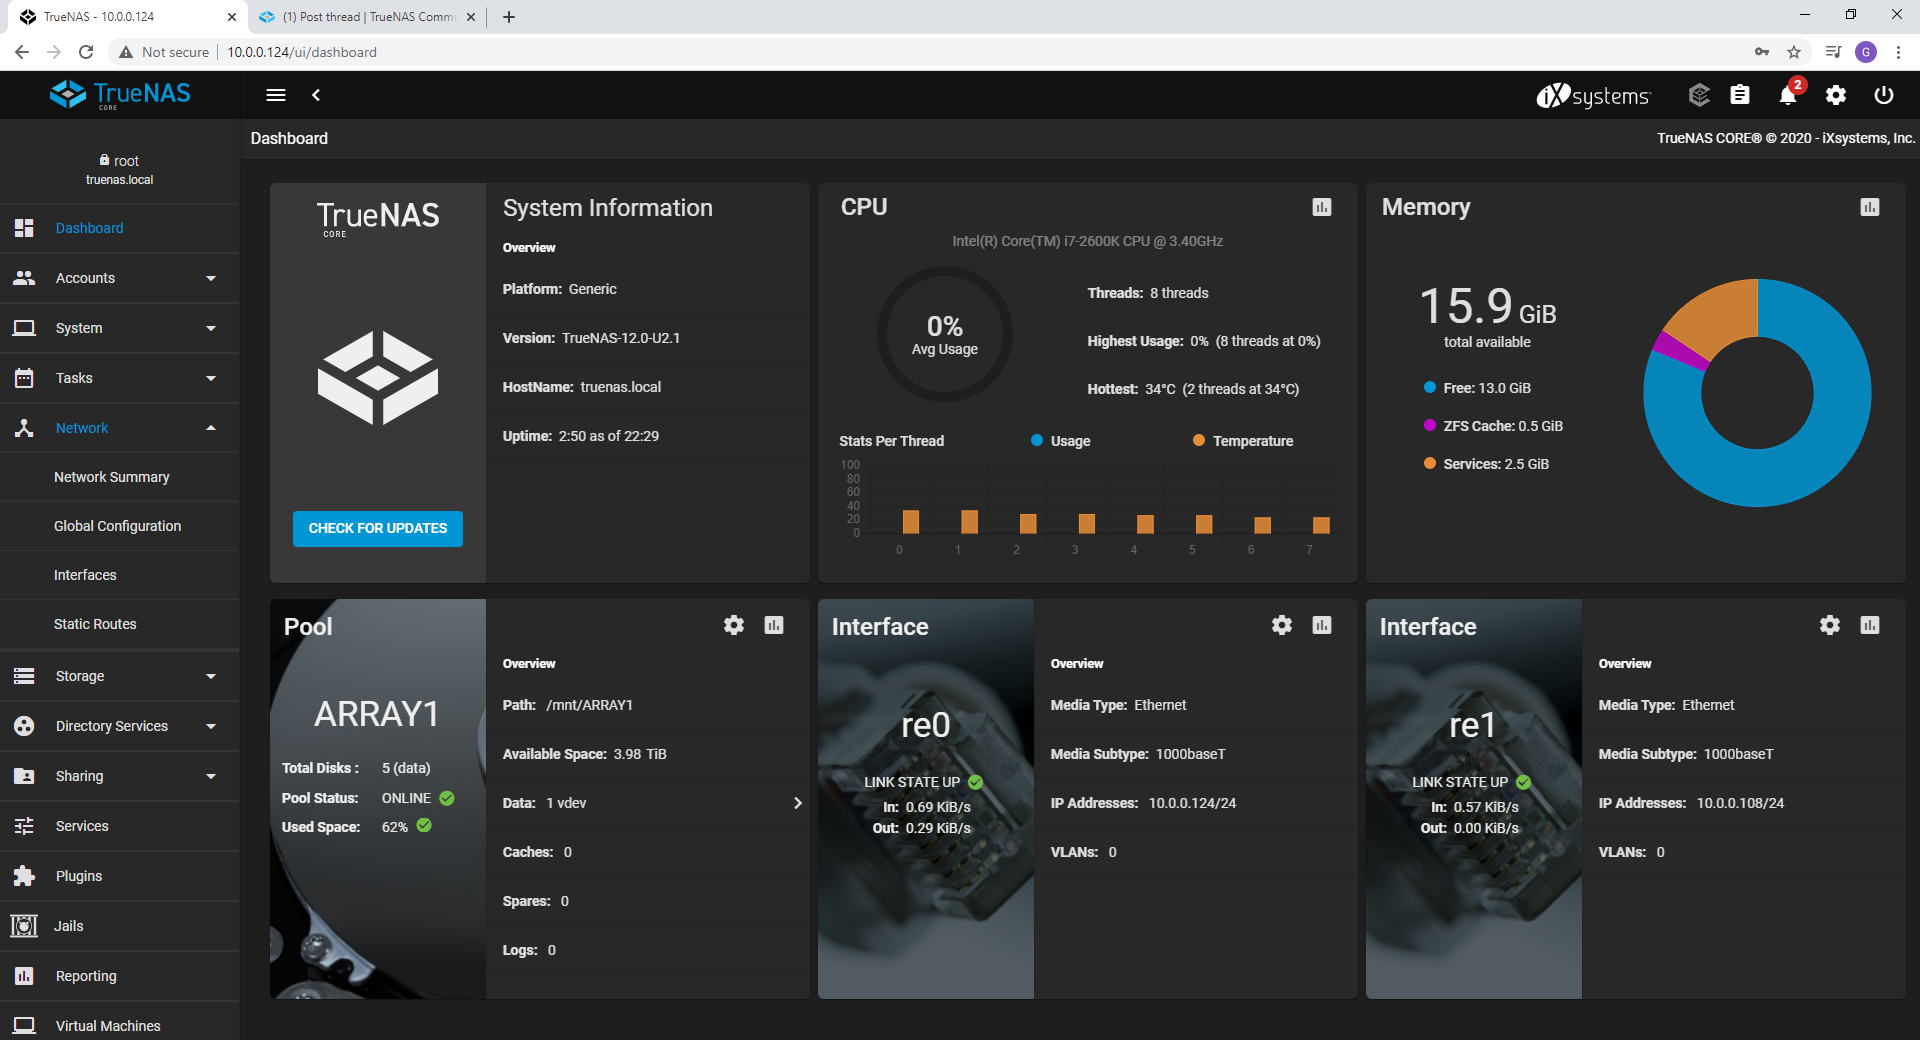1920x1040 pixels.
Task: Click the Usage legend entry
Action: tap(1060, 441)
